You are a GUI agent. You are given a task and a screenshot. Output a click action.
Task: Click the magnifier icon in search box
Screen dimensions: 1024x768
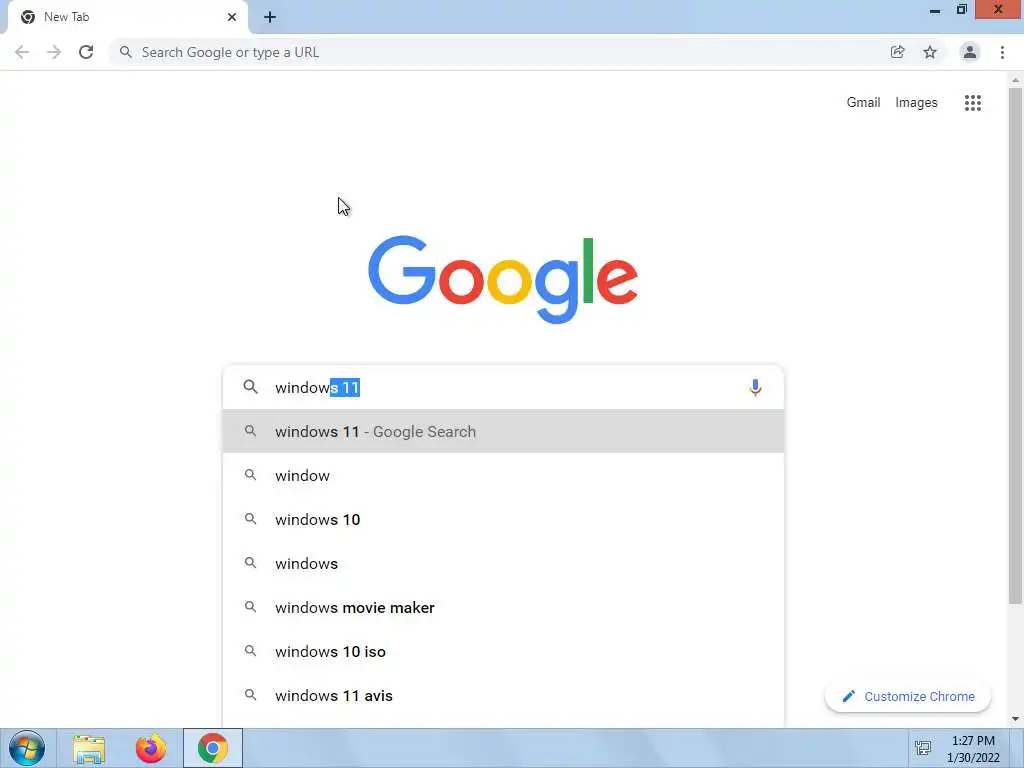point(251,387)
